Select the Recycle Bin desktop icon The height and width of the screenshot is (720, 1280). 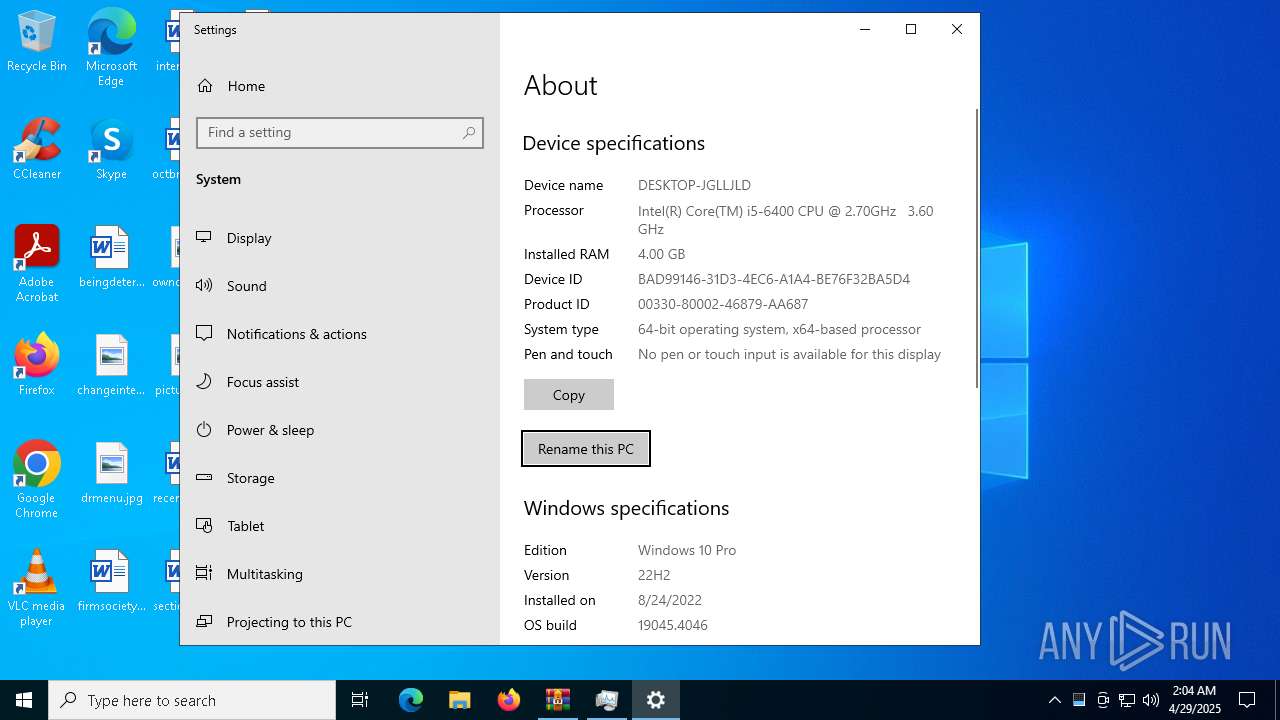click(x=37, y=42)
